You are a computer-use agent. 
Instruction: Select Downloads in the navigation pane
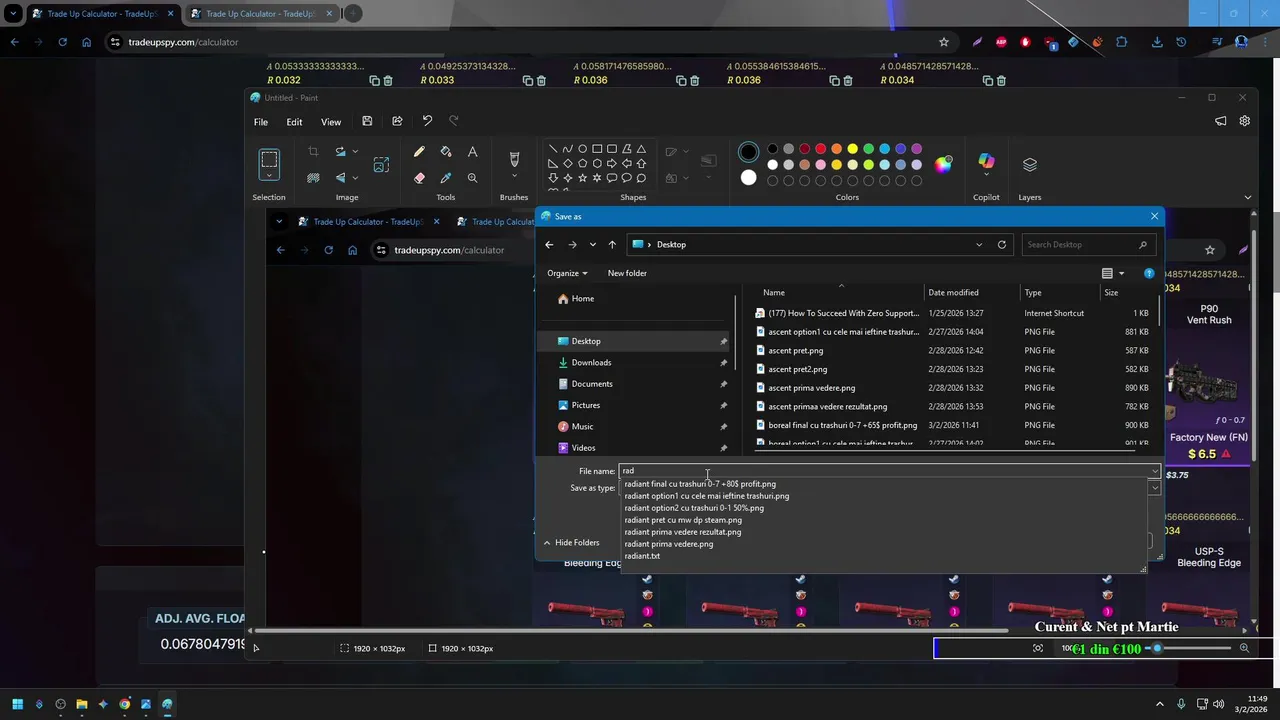(591, 362)
